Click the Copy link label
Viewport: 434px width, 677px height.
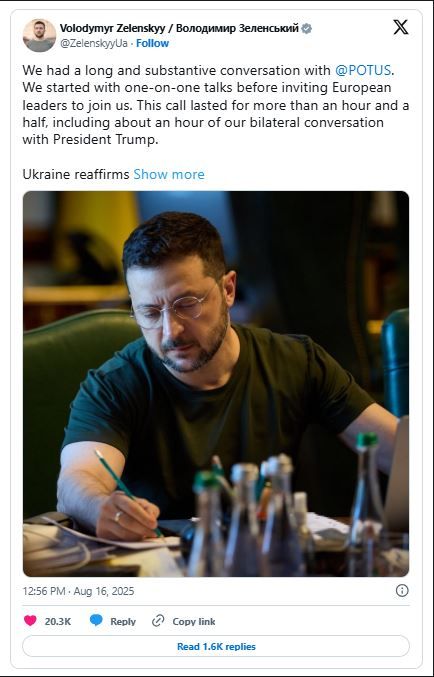coord(194,621)
